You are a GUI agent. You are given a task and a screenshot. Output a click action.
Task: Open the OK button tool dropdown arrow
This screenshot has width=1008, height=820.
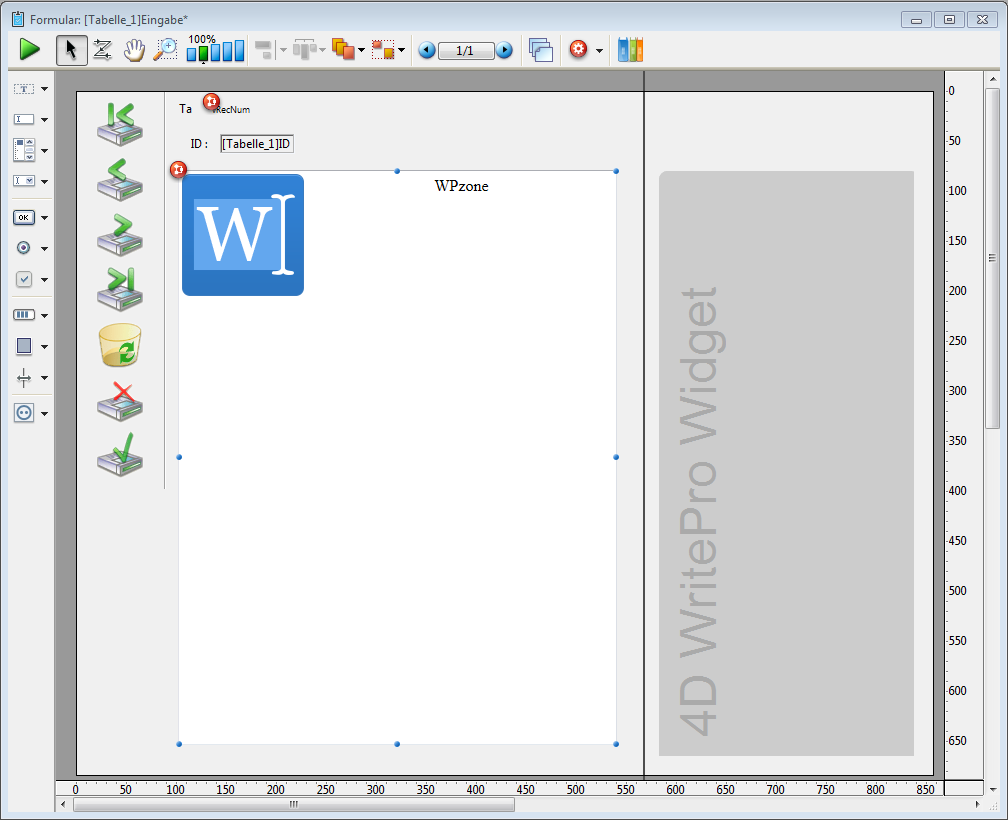44,218
